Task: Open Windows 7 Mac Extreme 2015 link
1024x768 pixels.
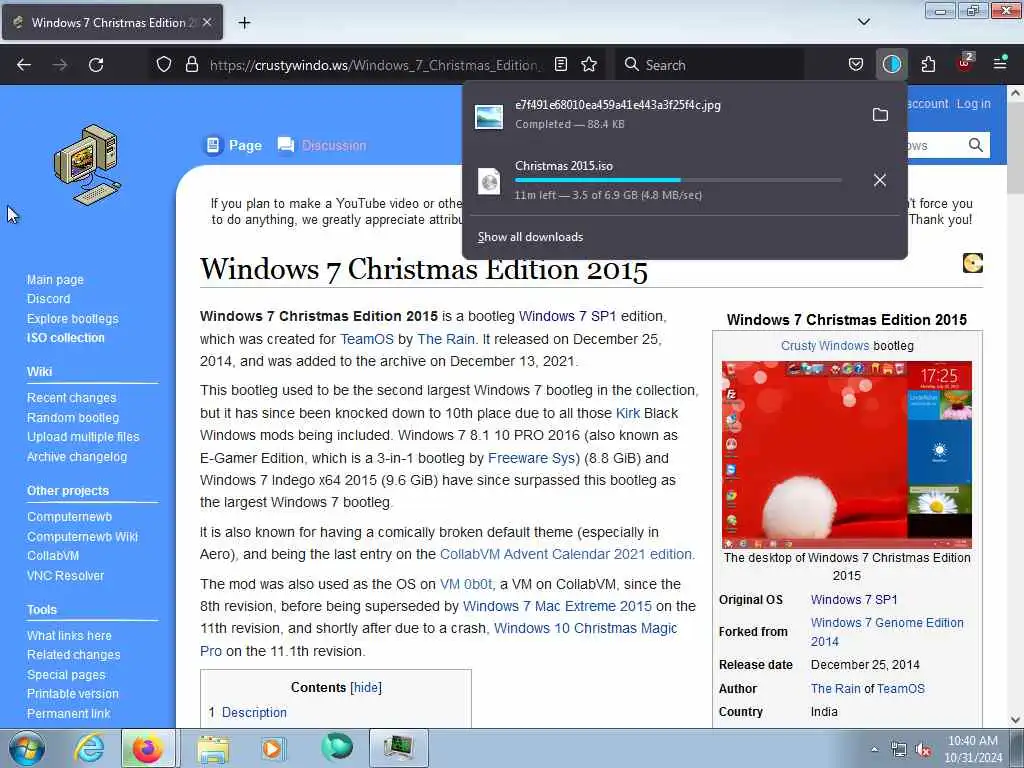Action: (x=557, y=606)
